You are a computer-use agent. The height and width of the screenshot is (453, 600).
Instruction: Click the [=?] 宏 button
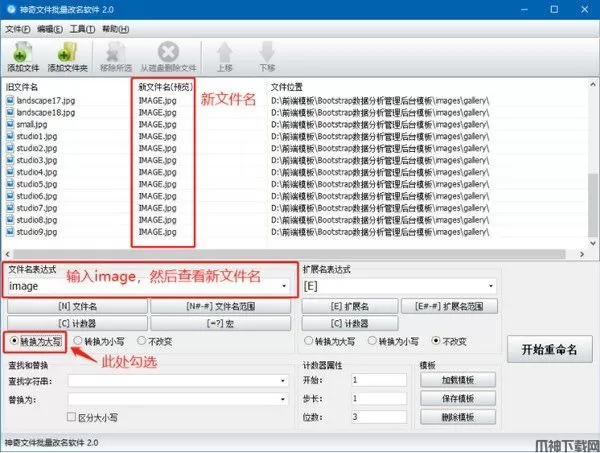[221, 323]
